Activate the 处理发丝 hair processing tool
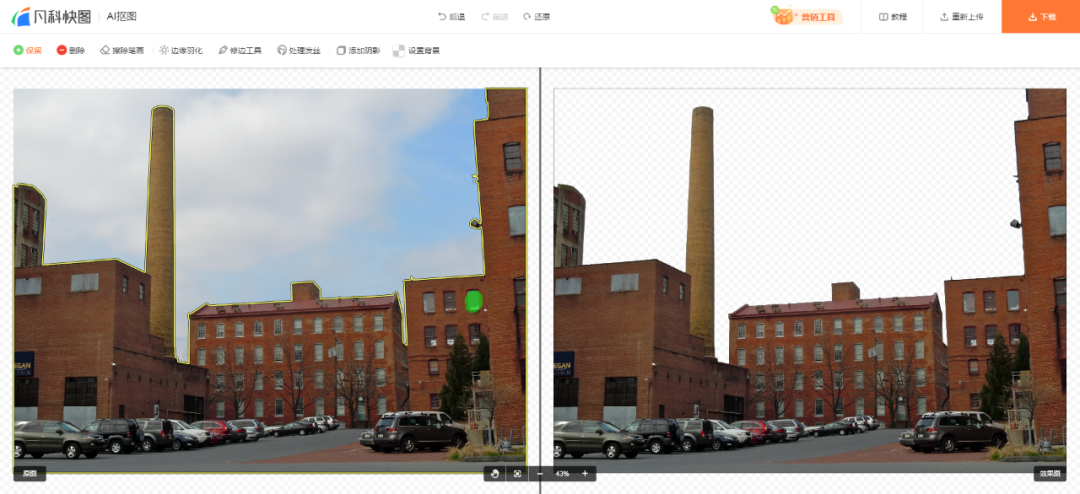Viewport: 1080px width, 494px height. pos(299,50)
